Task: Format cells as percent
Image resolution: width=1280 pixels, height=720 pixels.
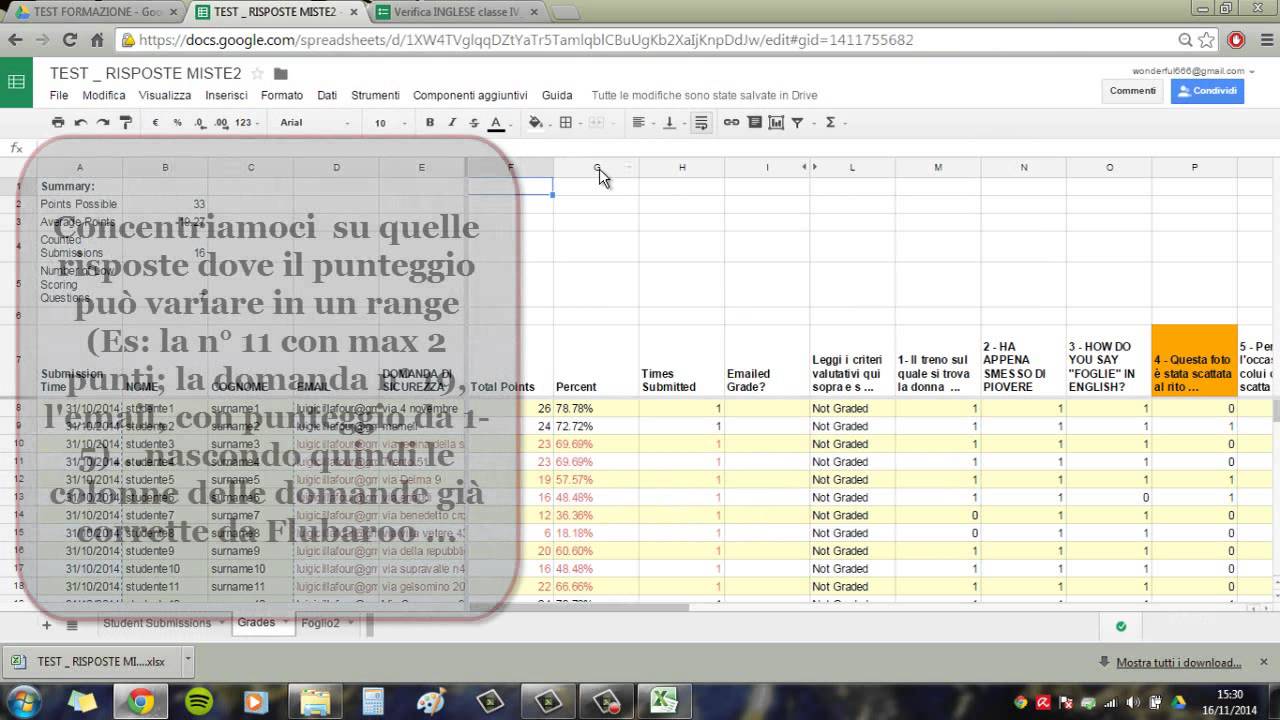Action: point(177,122)
